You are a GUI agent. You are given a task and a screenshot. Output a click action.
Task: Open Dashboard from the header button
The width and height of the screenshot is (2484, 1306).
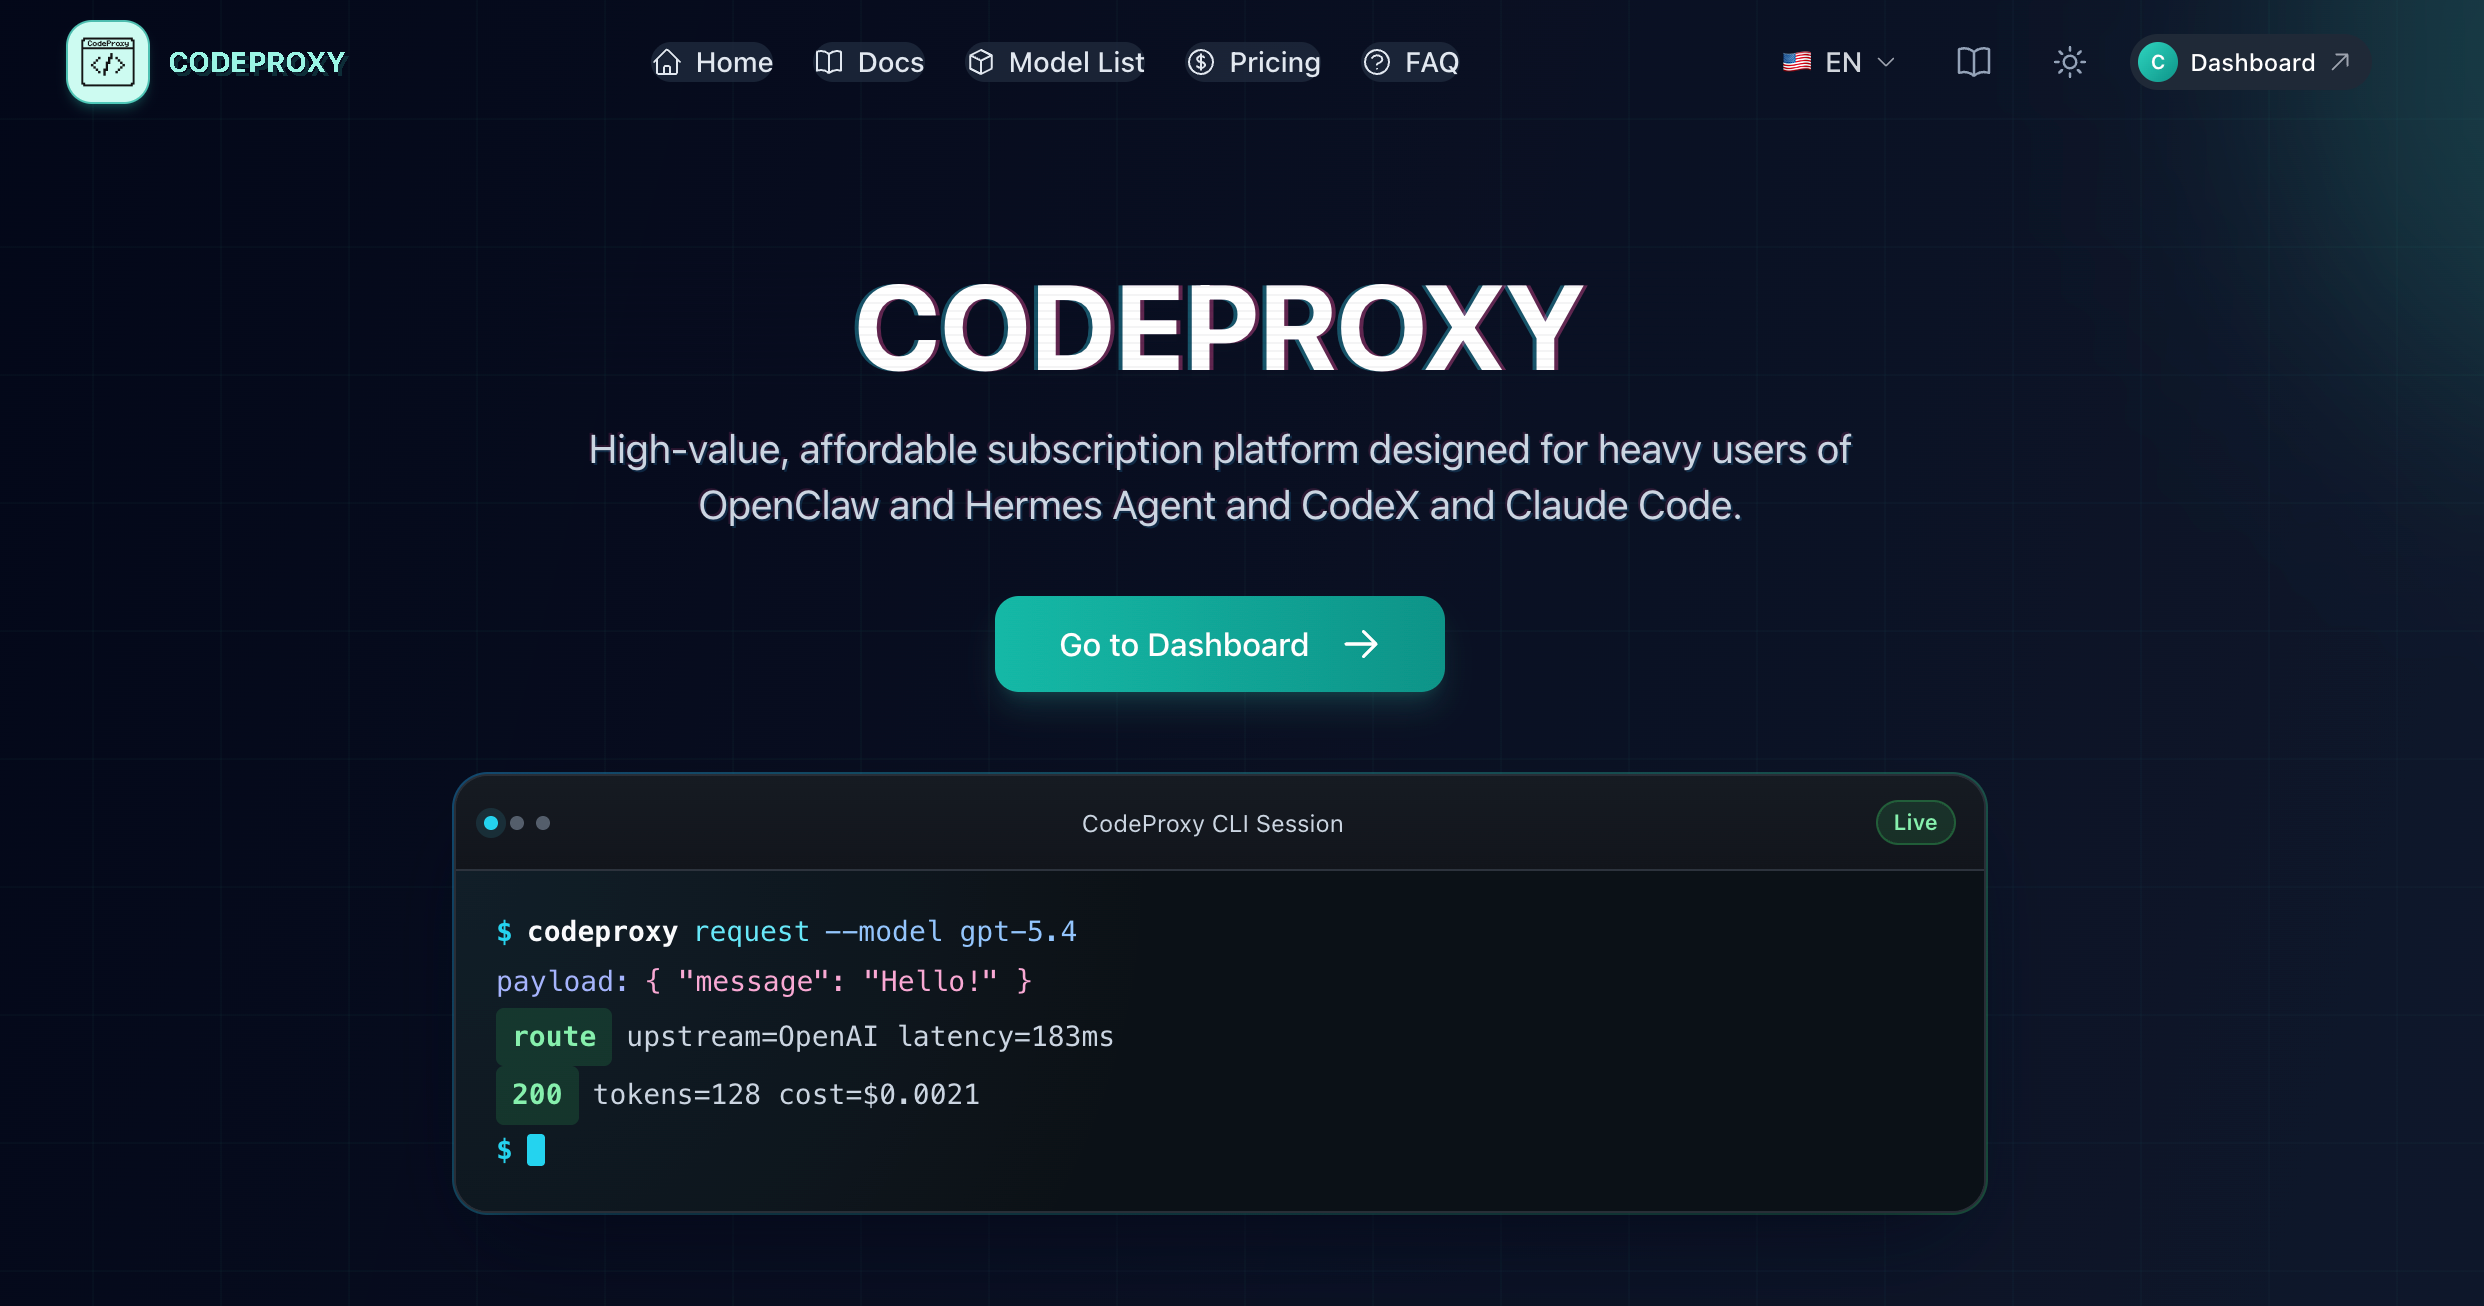pyautogui.click(x=2249, y=62)
